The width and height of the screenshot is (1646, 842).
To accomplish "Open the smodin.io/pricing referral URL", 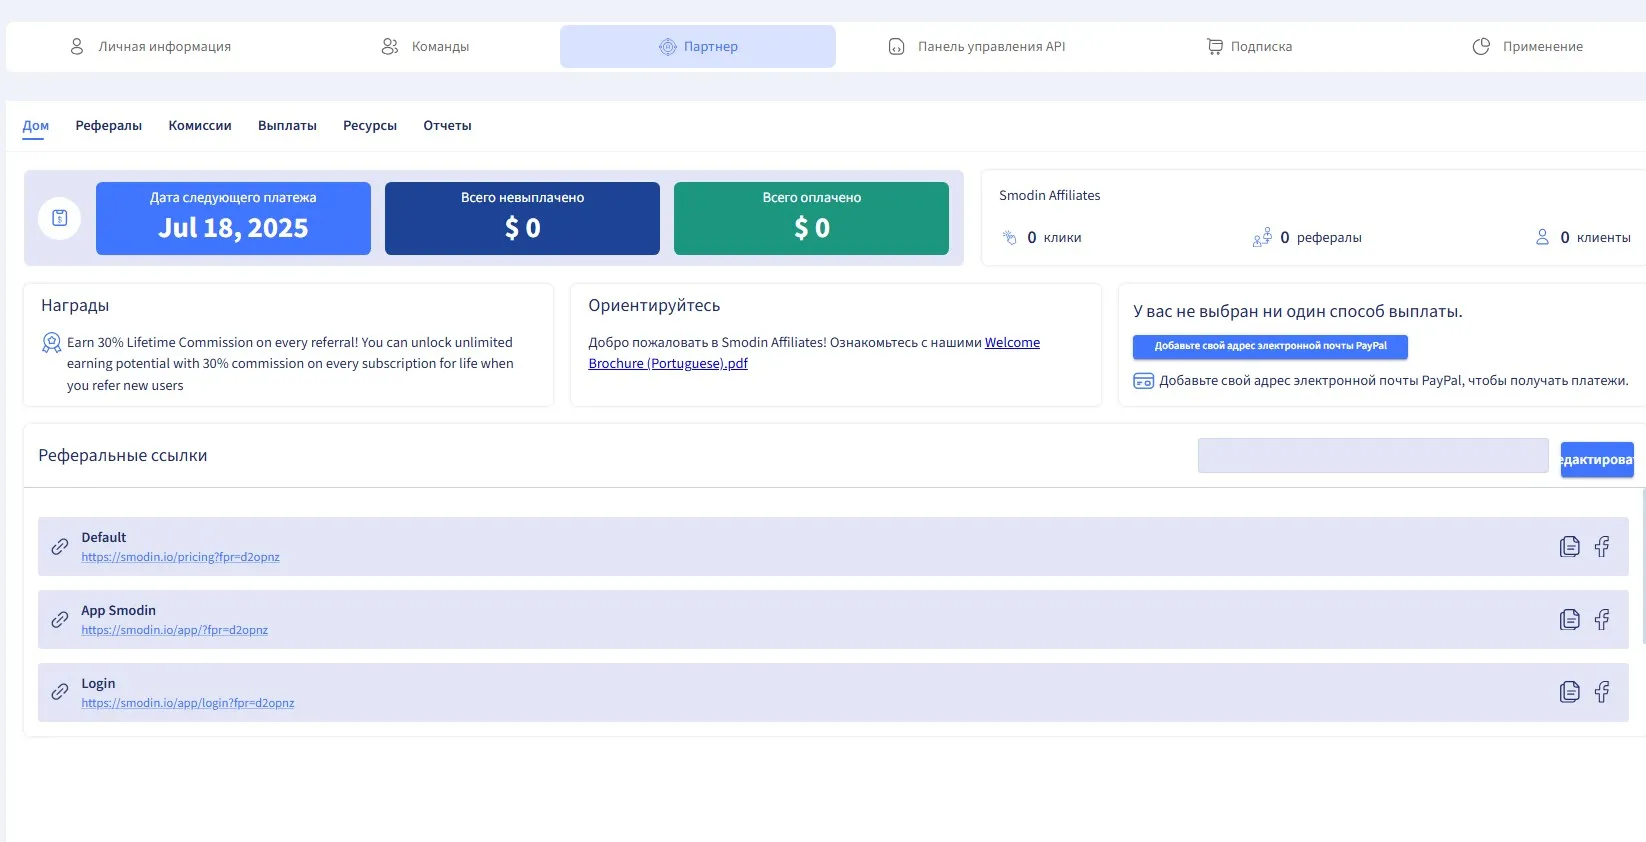I will (181, 557).
